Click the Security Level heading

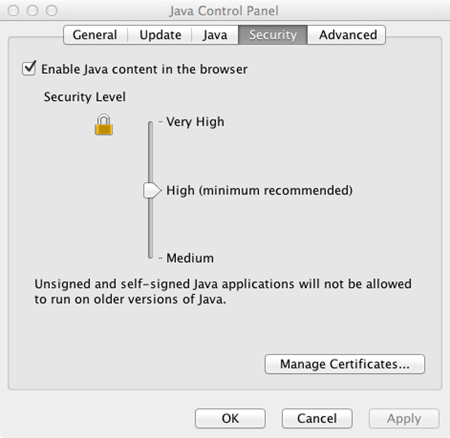(85, 97)
